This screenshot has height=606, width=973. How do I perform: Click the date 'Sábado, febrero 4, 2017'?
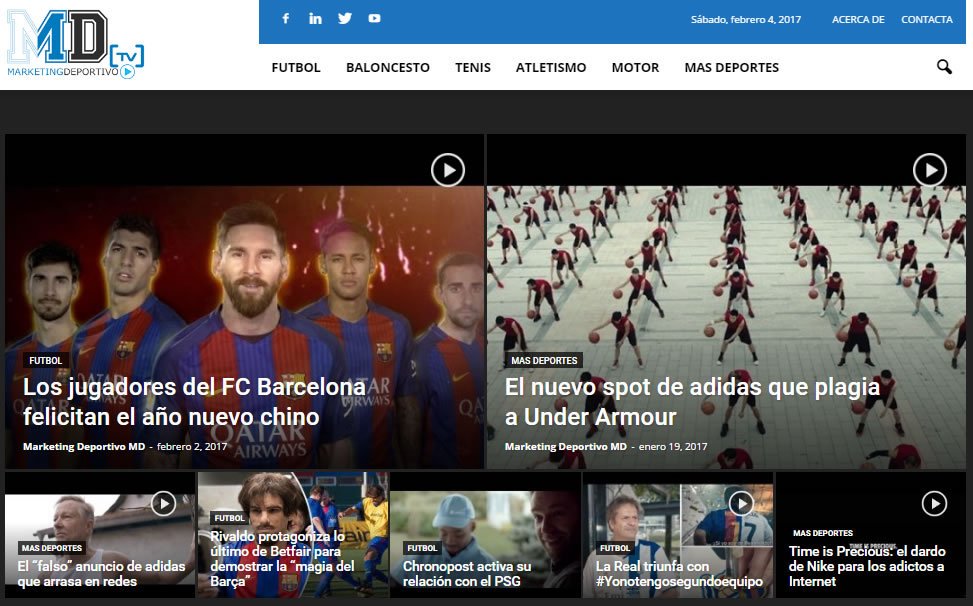point(746,19)
